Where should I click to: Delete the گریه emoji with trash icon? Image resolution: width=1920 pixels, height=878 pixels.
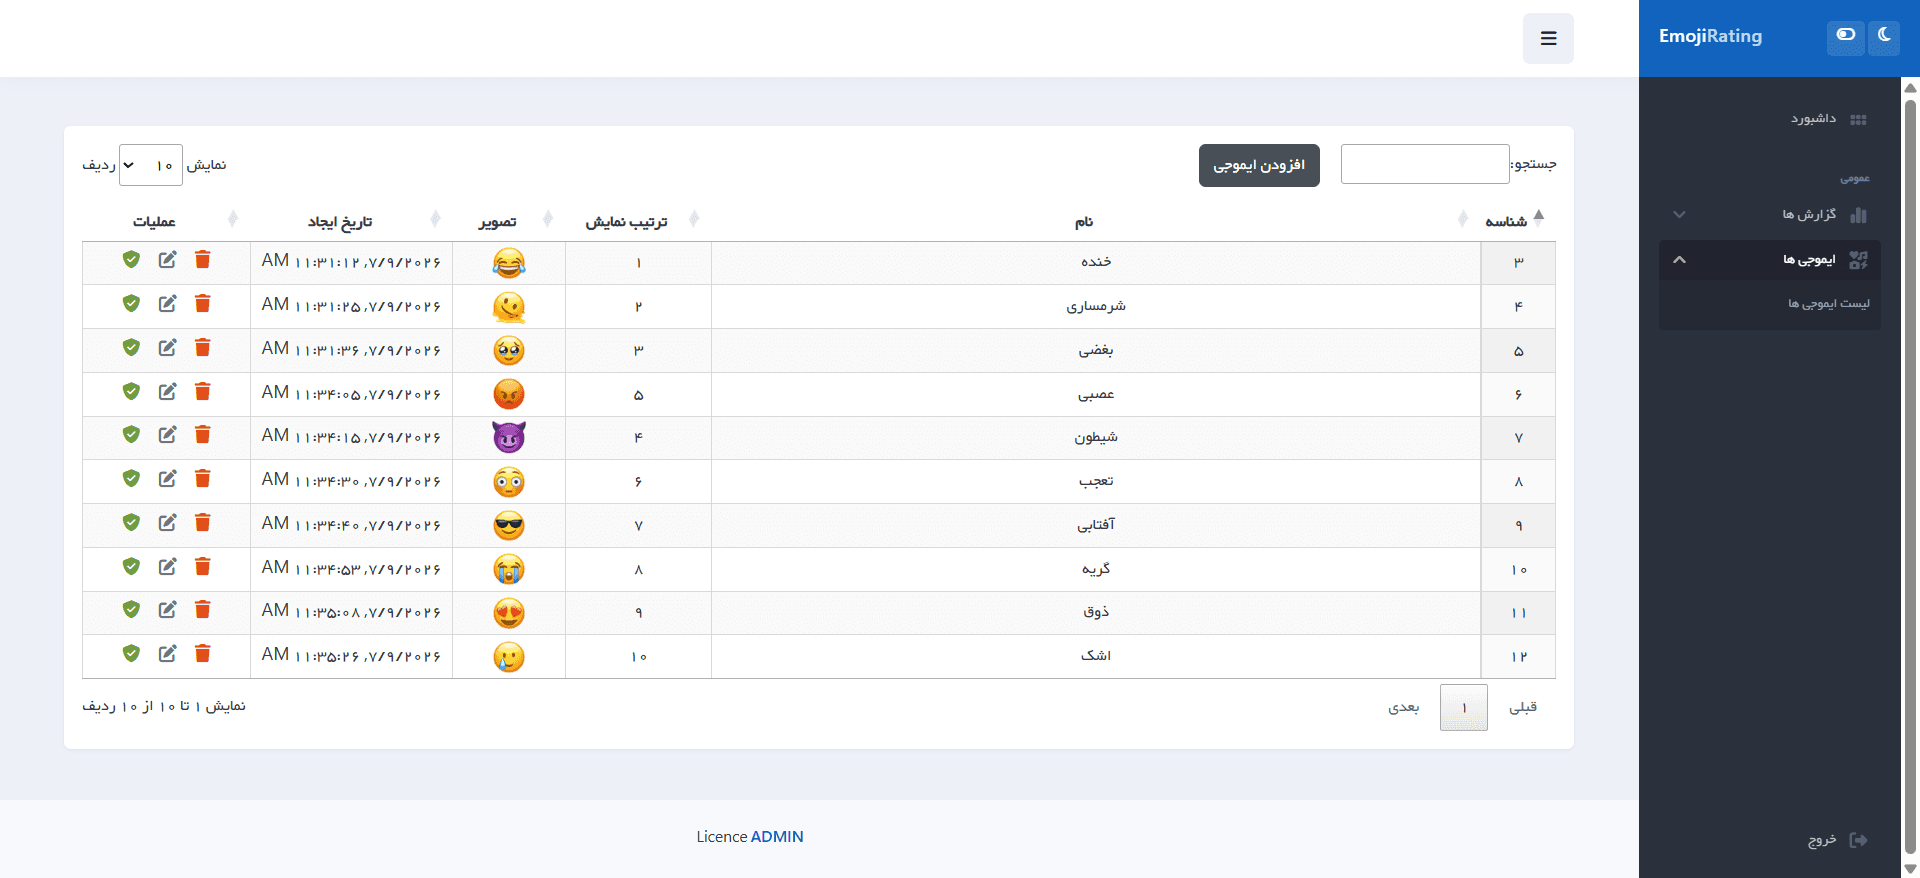coord(202,566)
